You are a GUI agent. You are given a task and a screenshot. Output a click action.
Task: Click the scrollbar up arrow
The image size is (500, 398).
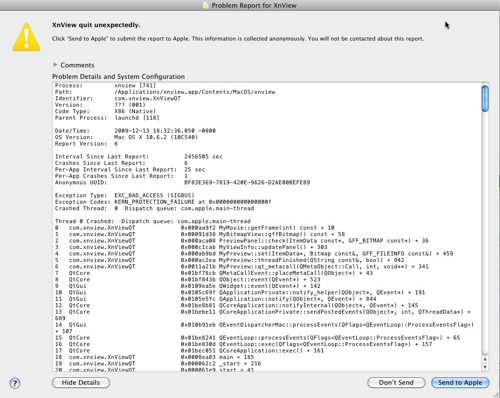point(485,359)
